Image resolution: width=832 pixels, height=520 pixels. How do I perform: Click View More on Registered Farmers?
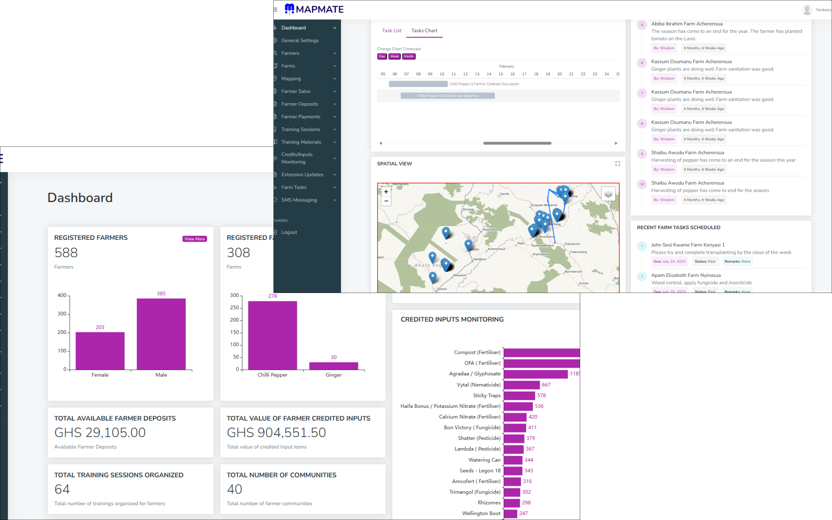click(194, 239)
